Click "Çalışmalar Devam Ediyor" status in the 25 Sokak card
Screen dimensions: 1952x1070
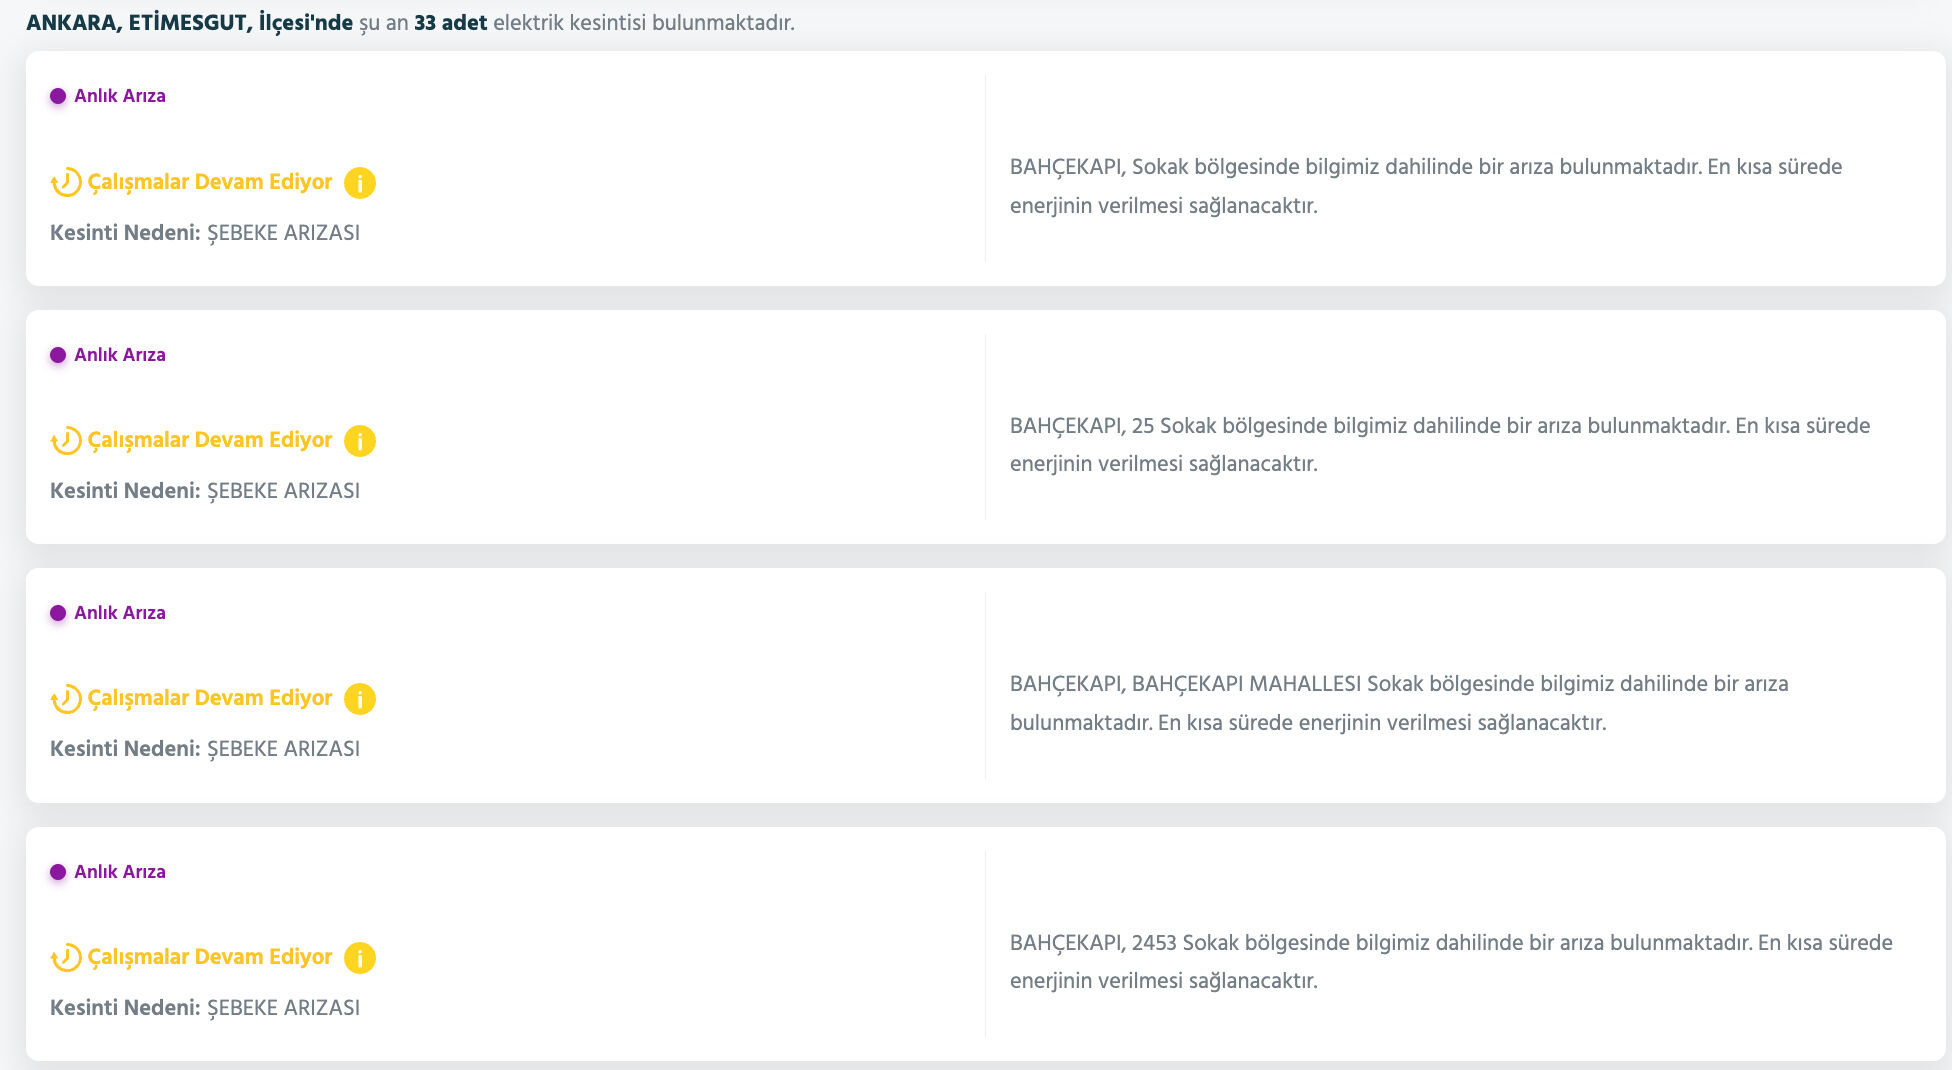(210, 440)
